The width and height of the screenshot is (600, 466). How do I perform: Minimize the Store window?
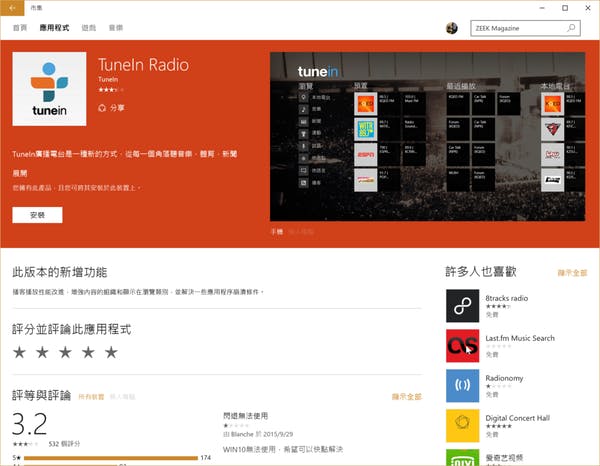coord(542,8)
